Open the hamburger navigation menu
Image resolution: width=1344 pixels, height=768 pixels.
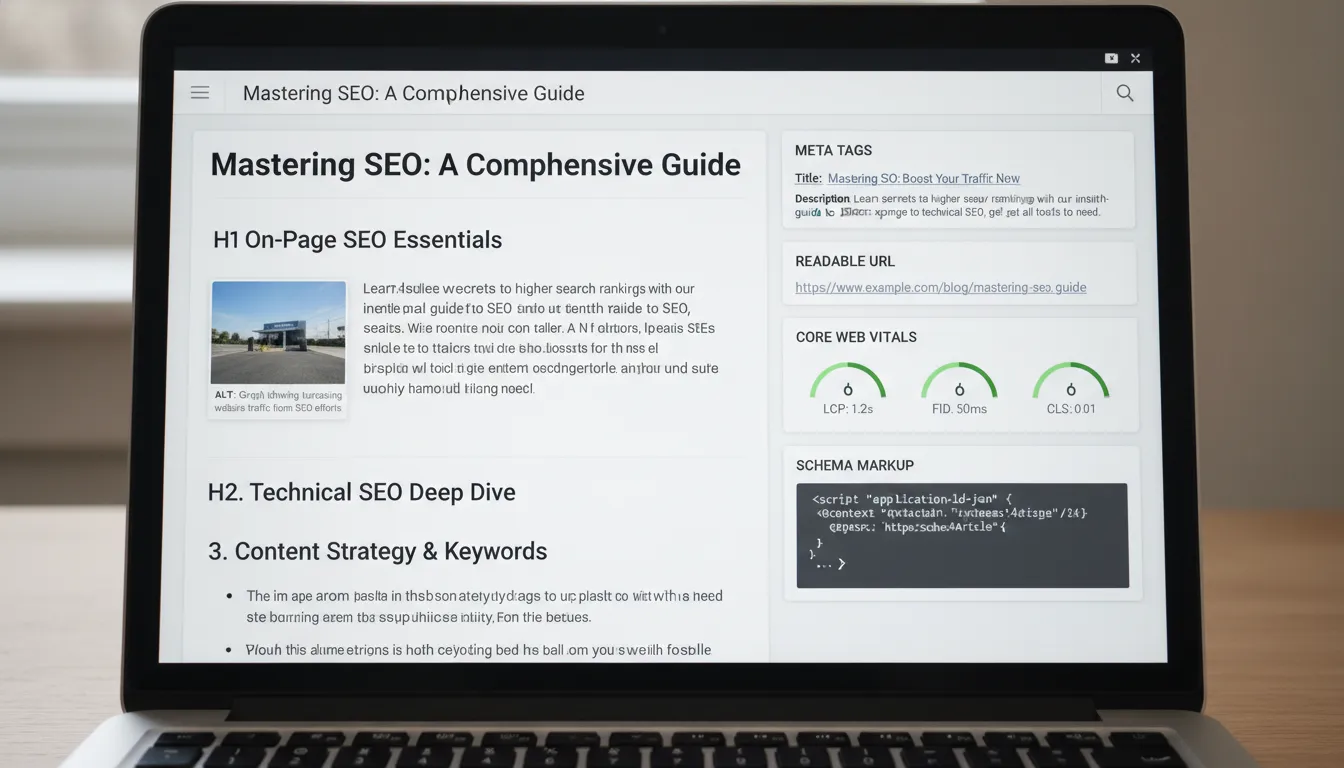pos(199,92)
